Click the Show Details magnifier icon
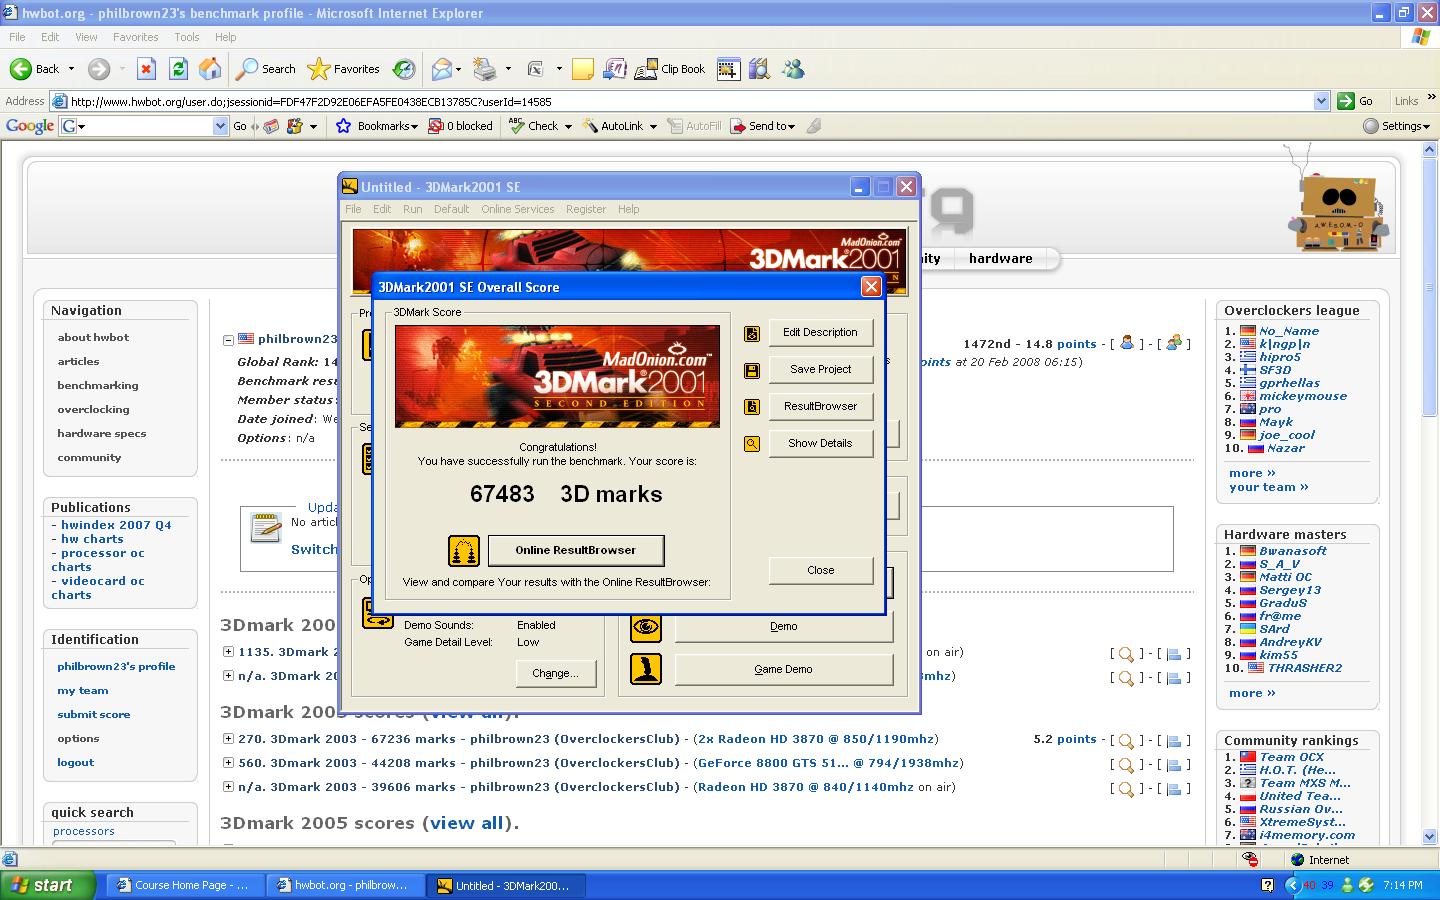1440x900 pixels. point(752,444)
